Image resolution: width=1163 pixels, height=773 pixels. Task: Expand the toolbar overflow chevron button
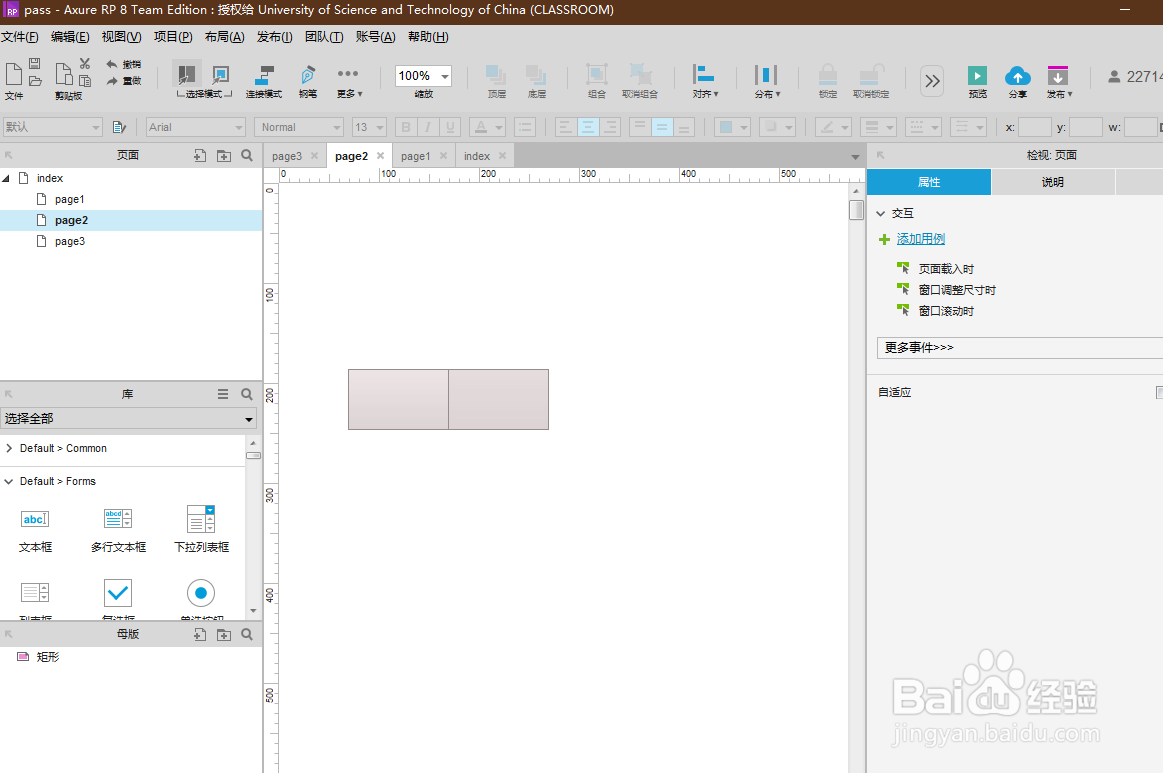[x=932, y=81]
